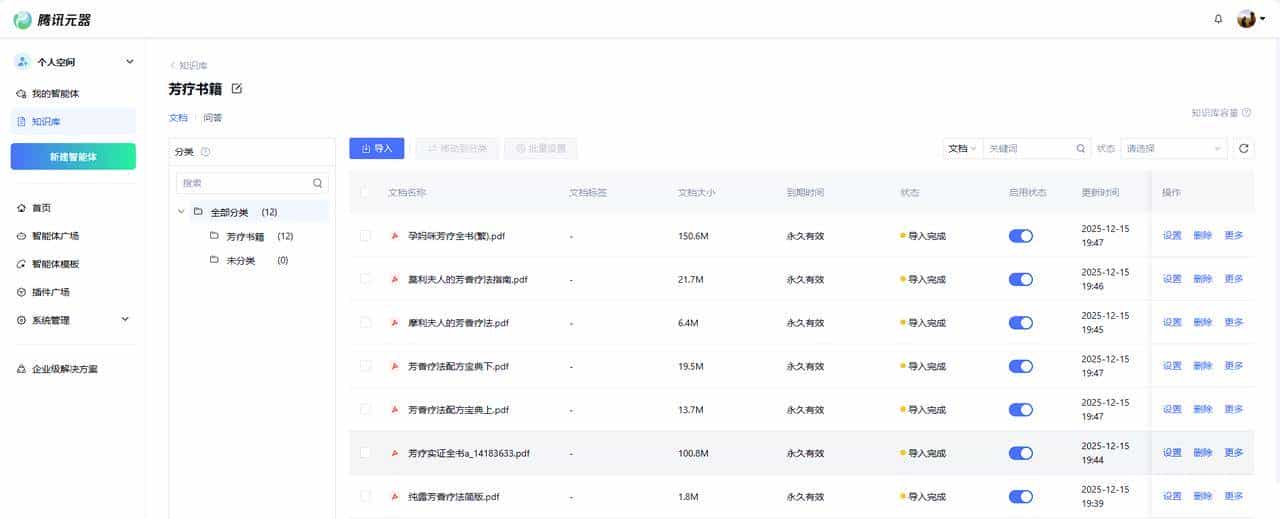Switch to the 文档 tab
1280x519 pixels.
click(x=178, y=117)
